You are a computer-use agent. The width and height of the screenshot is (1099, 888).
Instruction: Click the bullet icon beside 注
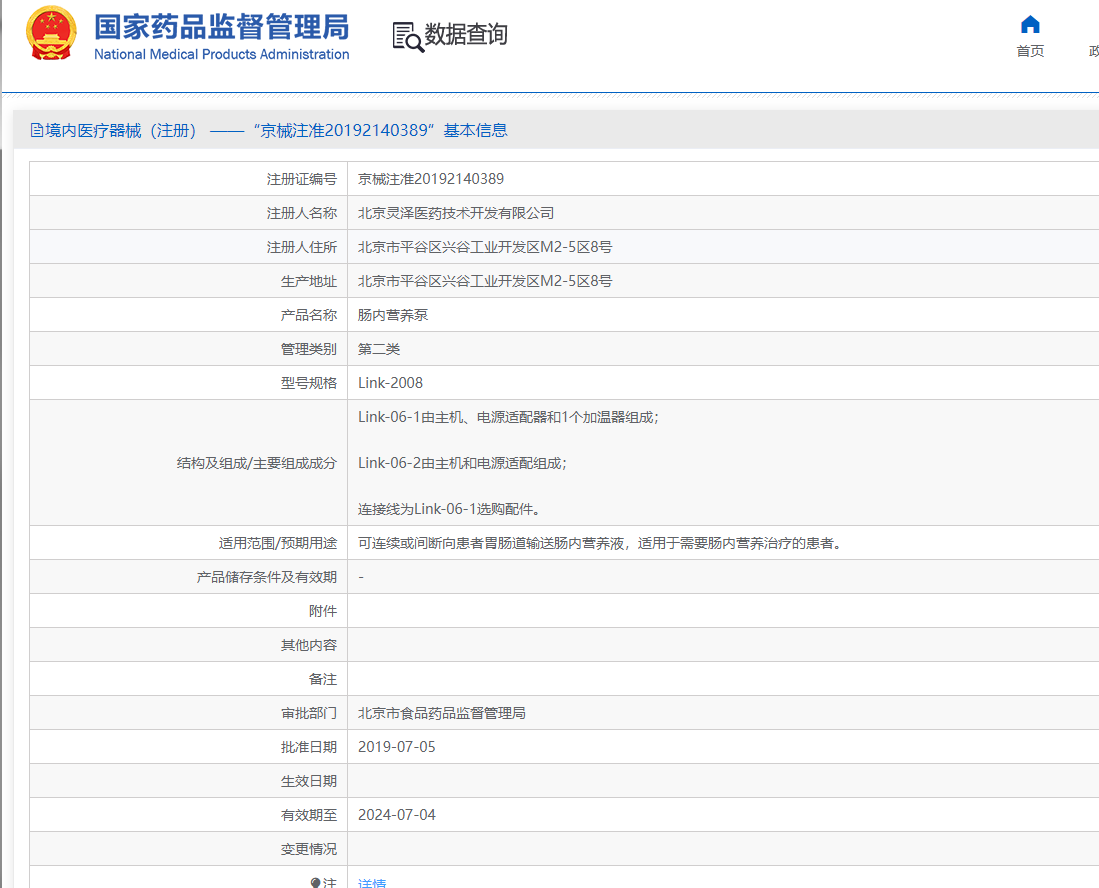click(x=315, y=882)
